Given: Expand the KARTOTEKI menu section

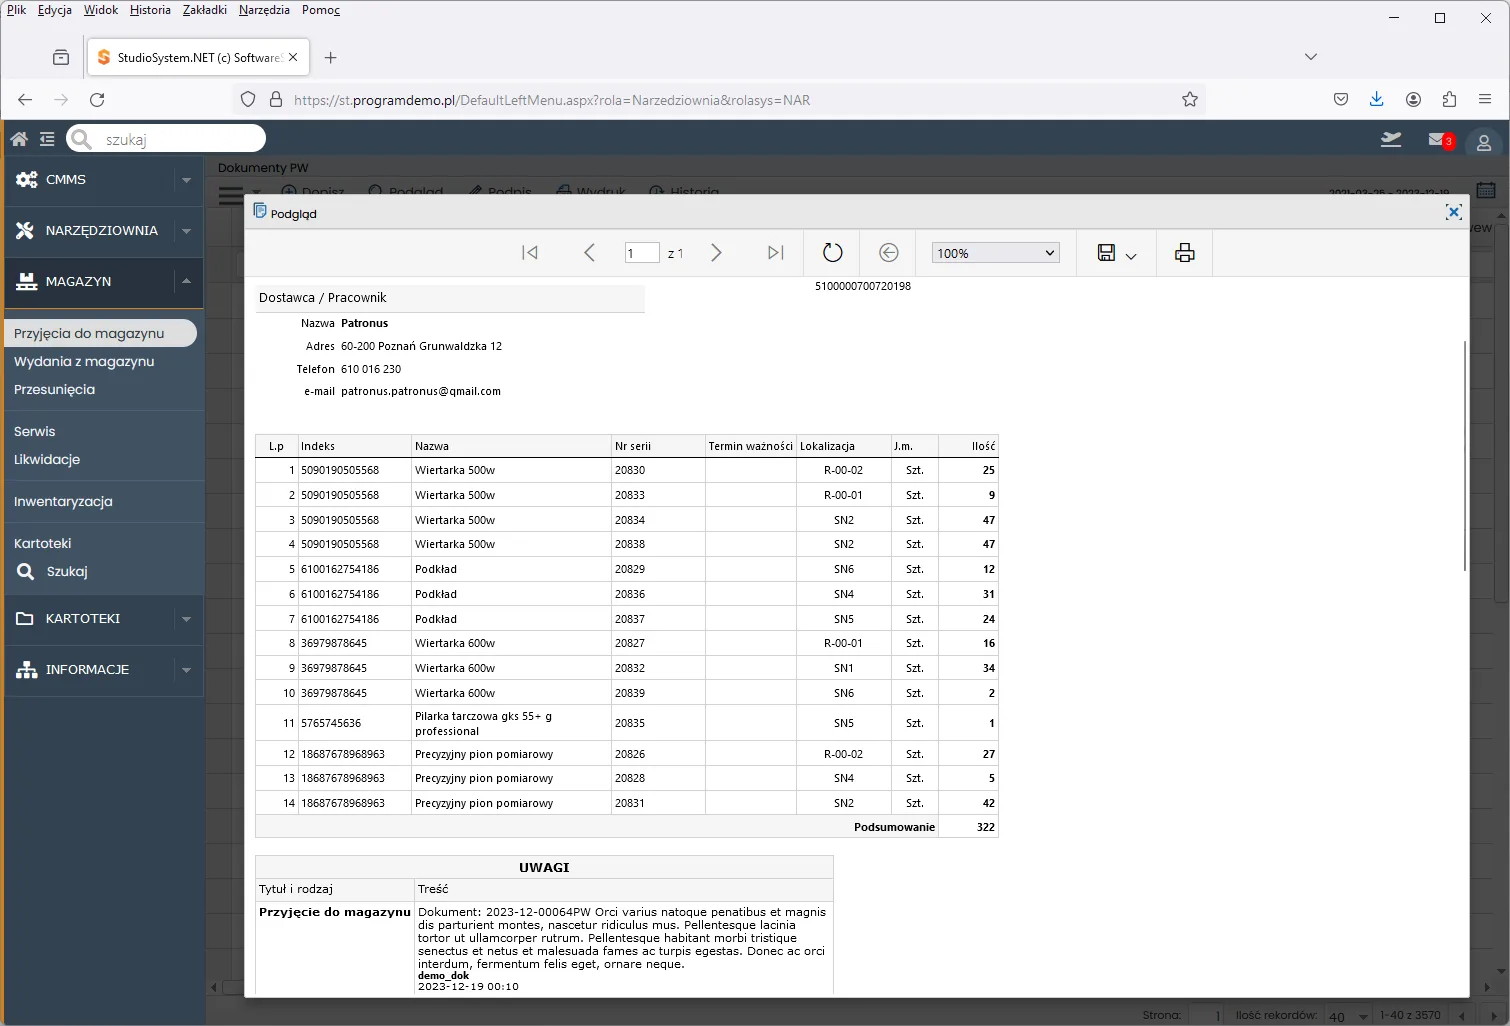Looking at the screenshot, I should (x=186, y=619).
